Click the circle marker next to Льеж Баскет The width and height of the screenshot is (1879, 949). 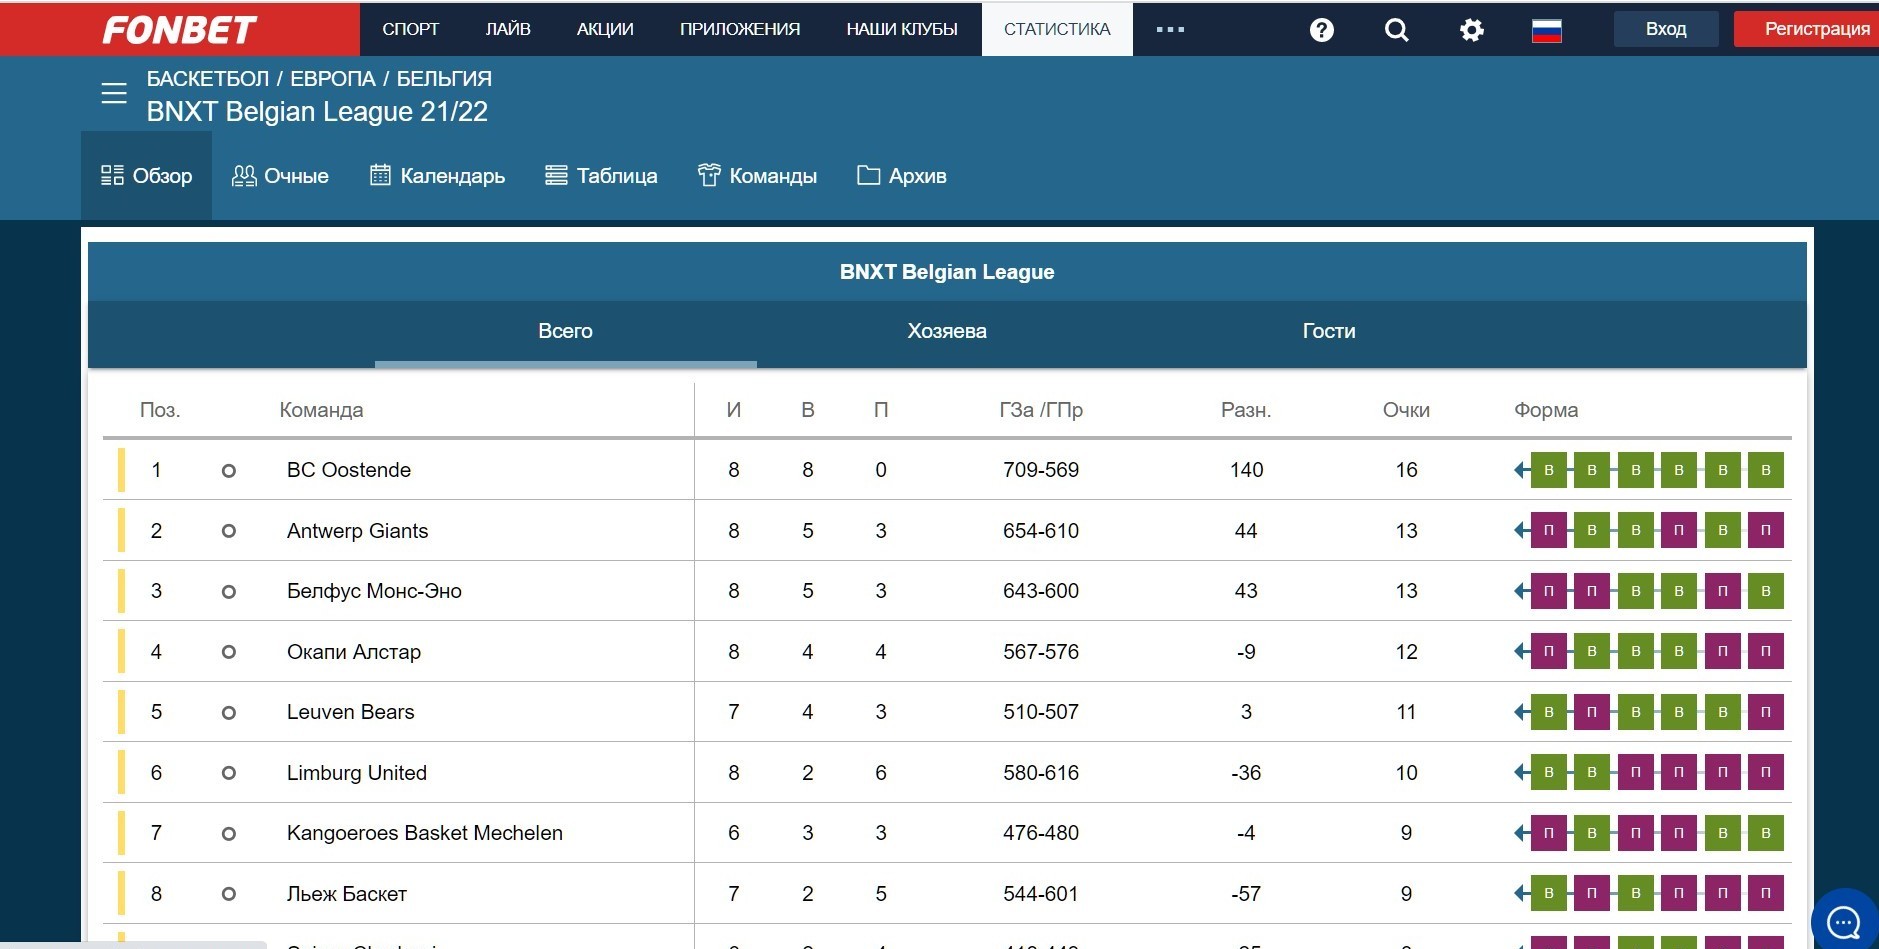click(229, 894)
